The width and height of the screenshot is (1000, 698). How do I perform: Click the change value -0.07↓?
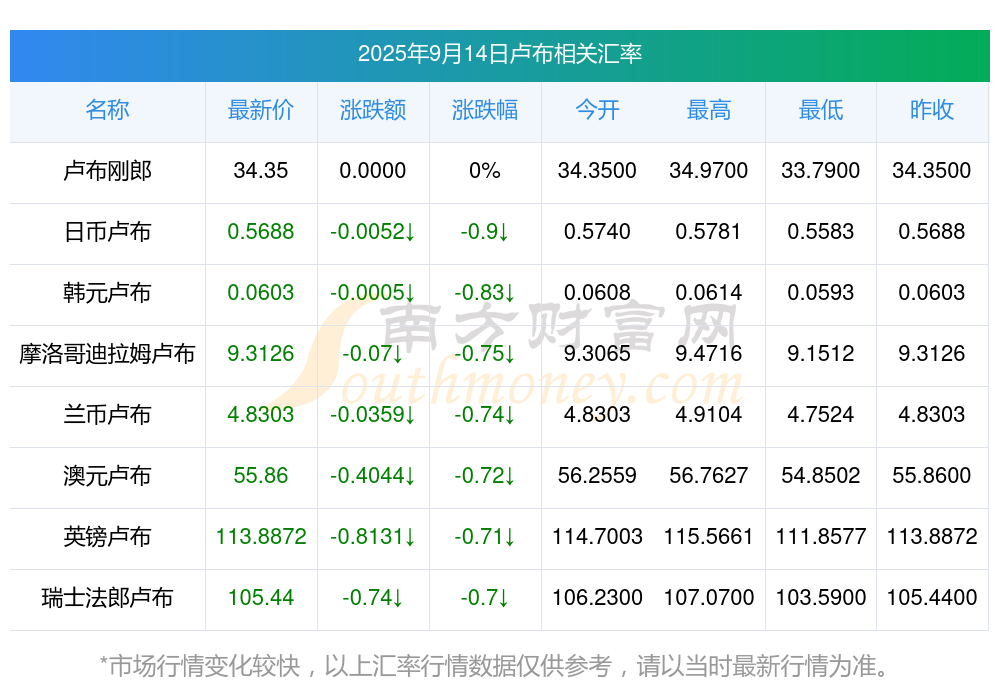[x=372, y=353]
